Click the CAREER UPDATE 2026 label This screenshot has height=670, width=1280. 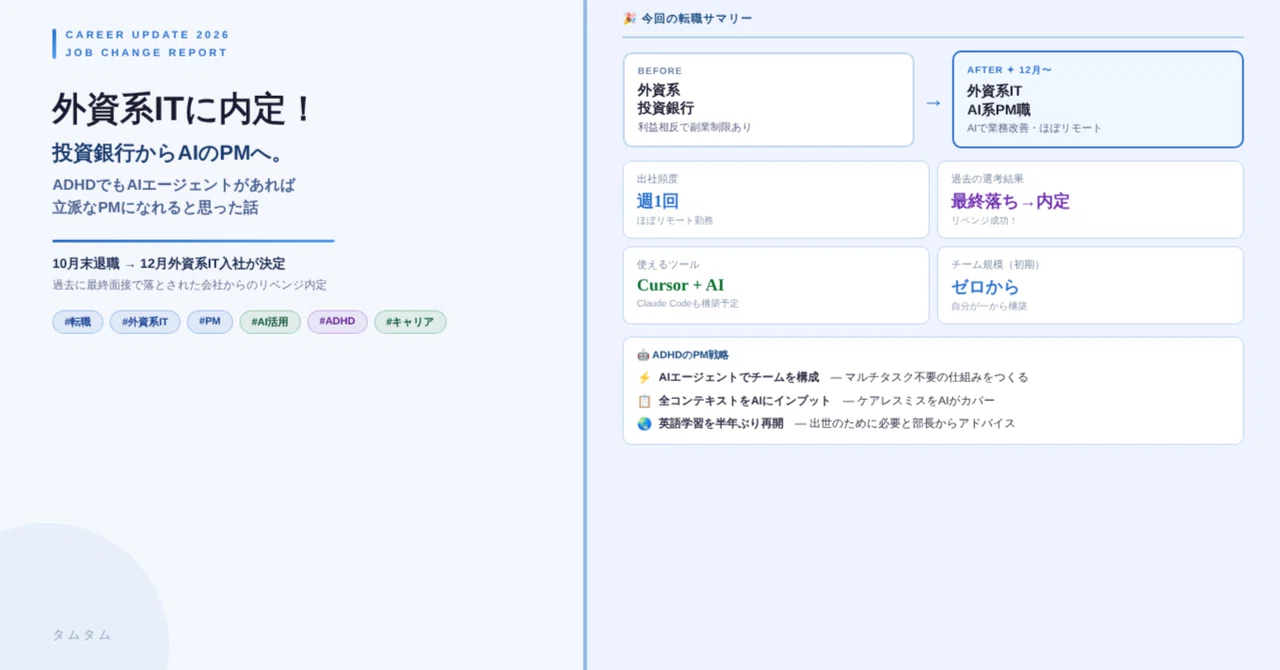(x=148, y=35)
